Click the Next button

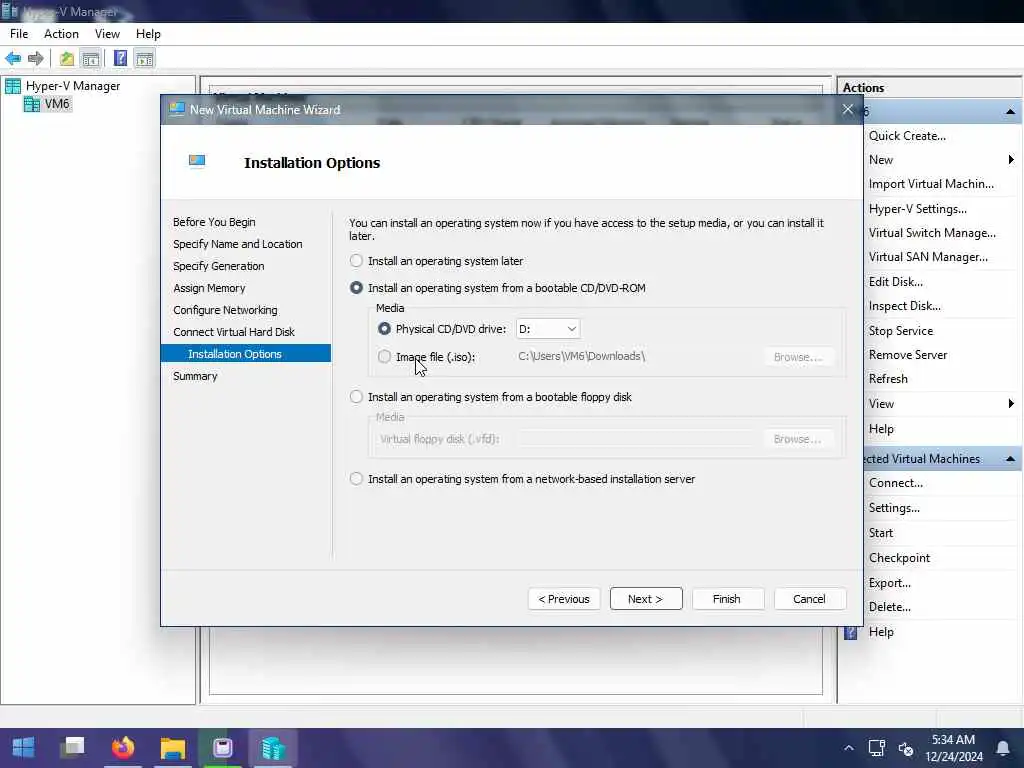click(x=646, y=599)
